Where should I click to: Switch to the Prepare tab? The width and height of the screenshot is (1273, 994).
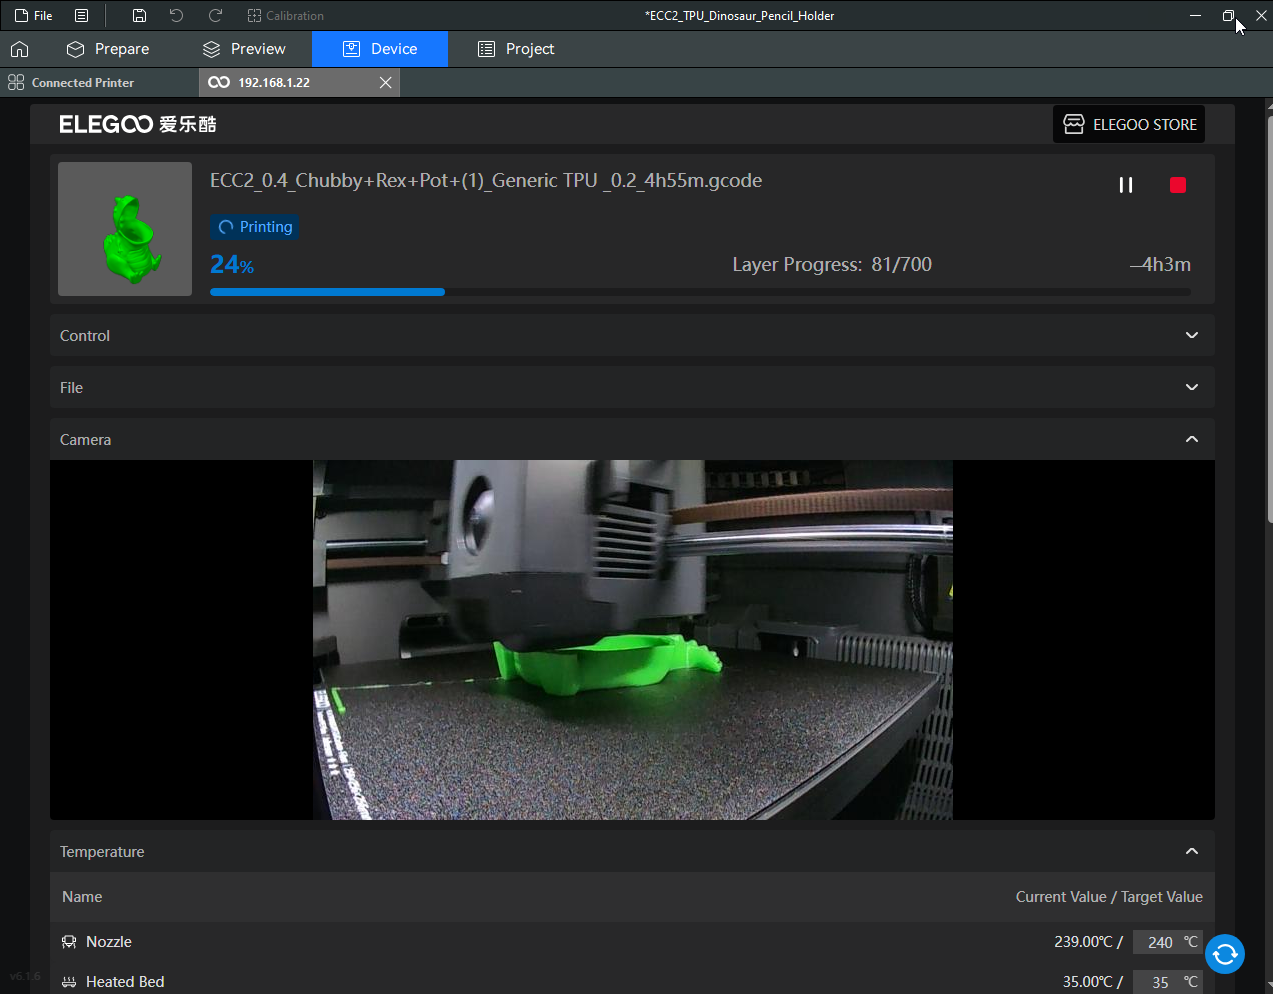[x=108, y=49]
